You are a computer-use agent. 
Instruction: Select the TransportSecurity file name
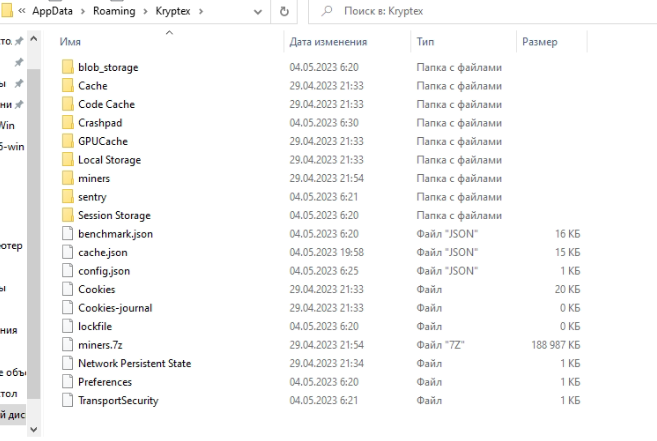coord(118,400)
